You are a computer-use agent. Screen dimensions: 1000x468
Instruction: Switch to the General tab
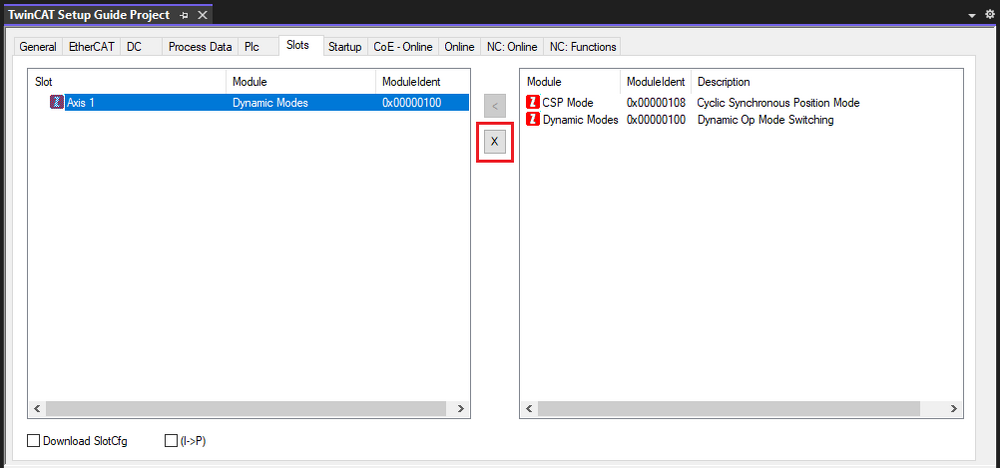[x=38, y=47]
